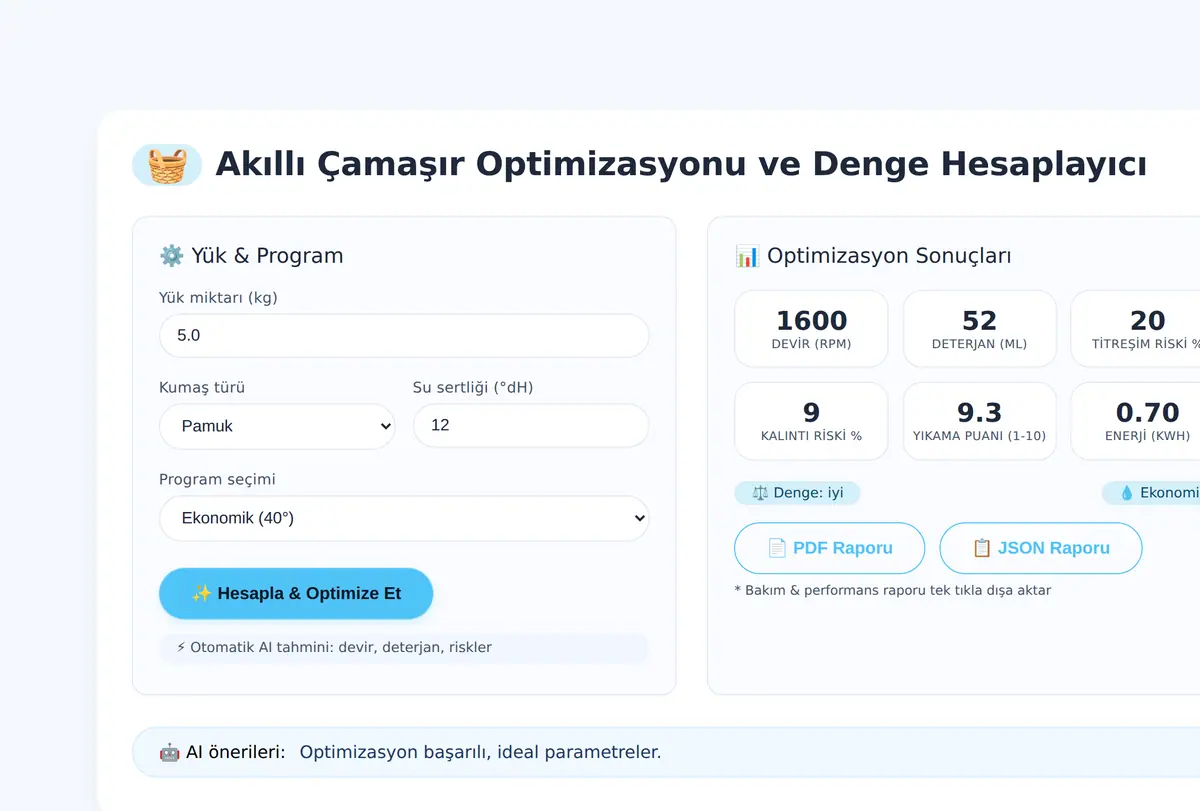Click the Akıllı Çamaşır Optimizasyonu page title
The width and height of the screenshot is (1200, 811).
(x=681, y=165)
